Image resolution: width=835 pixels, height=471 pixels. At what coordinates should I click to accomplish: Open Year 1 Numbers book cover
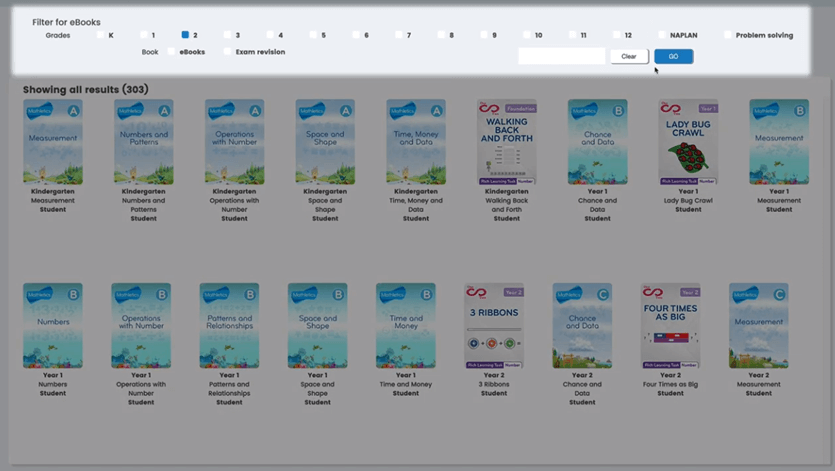tap(53, 326)
